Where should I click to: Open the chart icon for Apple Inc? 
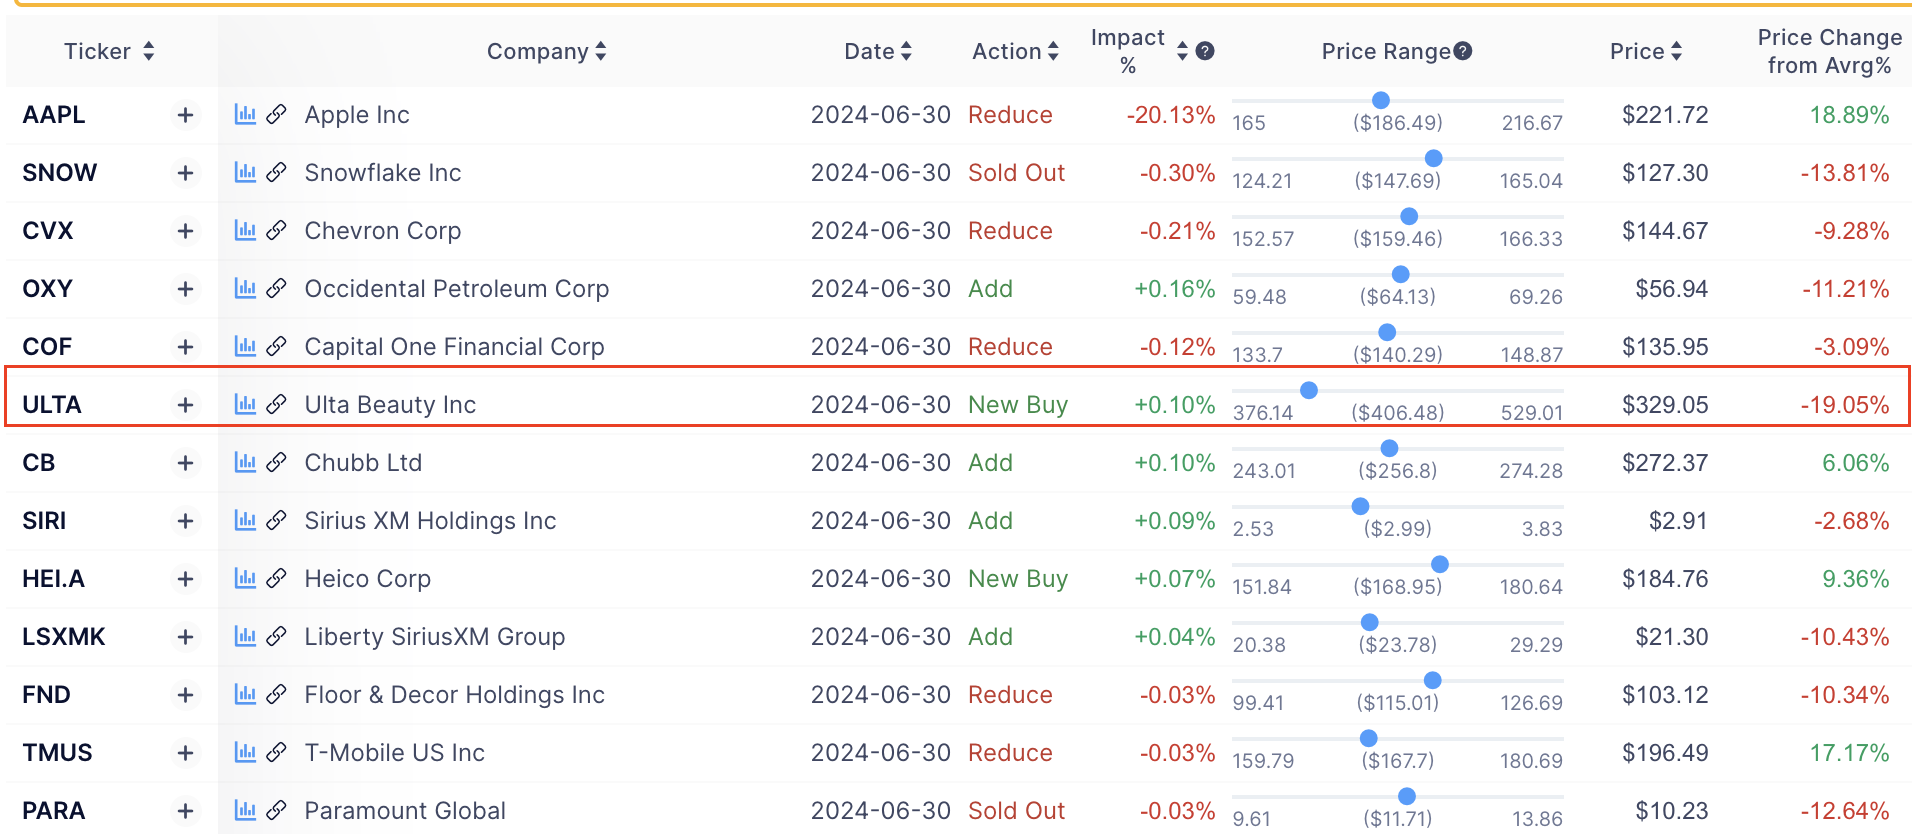tap(245, 115)
